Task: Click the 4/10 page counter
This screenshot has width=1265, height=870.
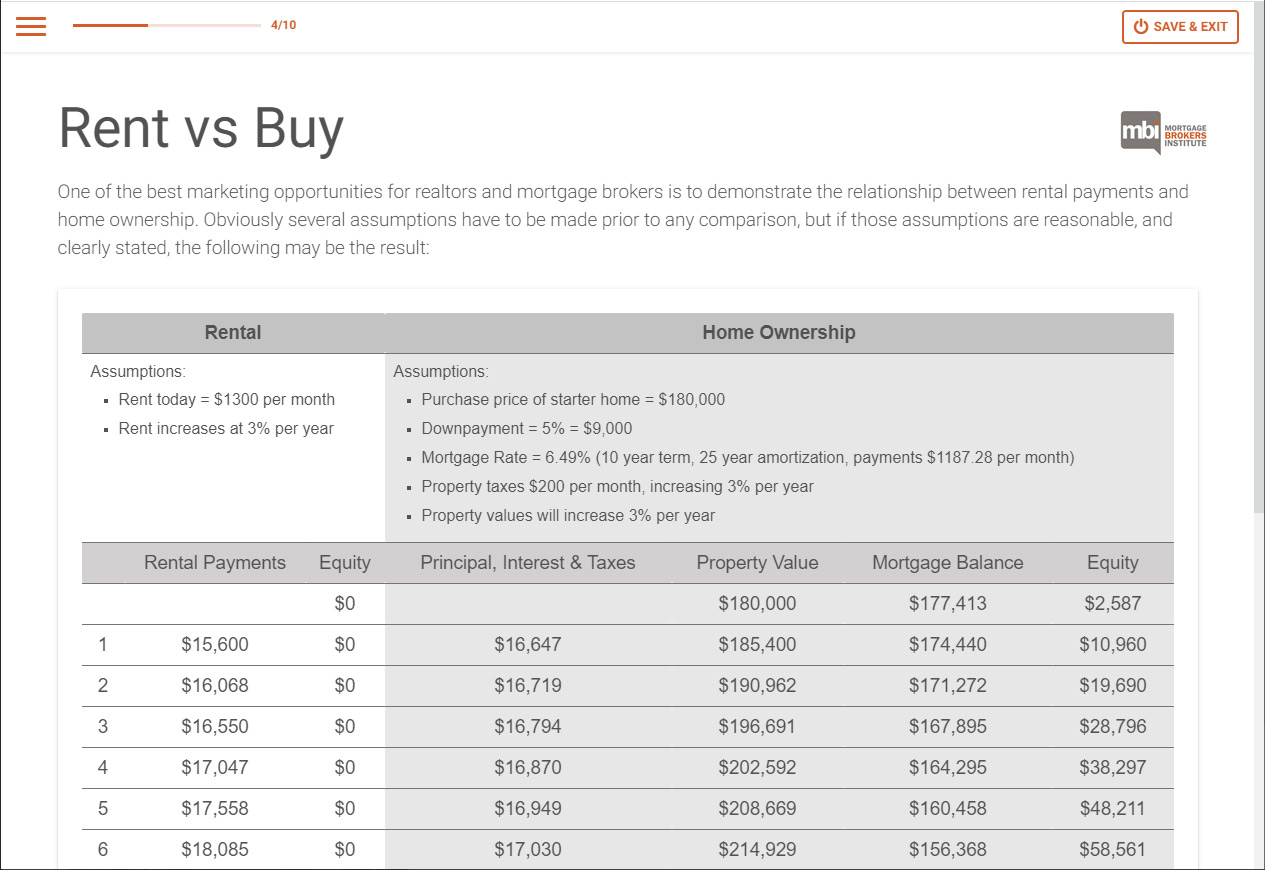Action: point(283,25)
